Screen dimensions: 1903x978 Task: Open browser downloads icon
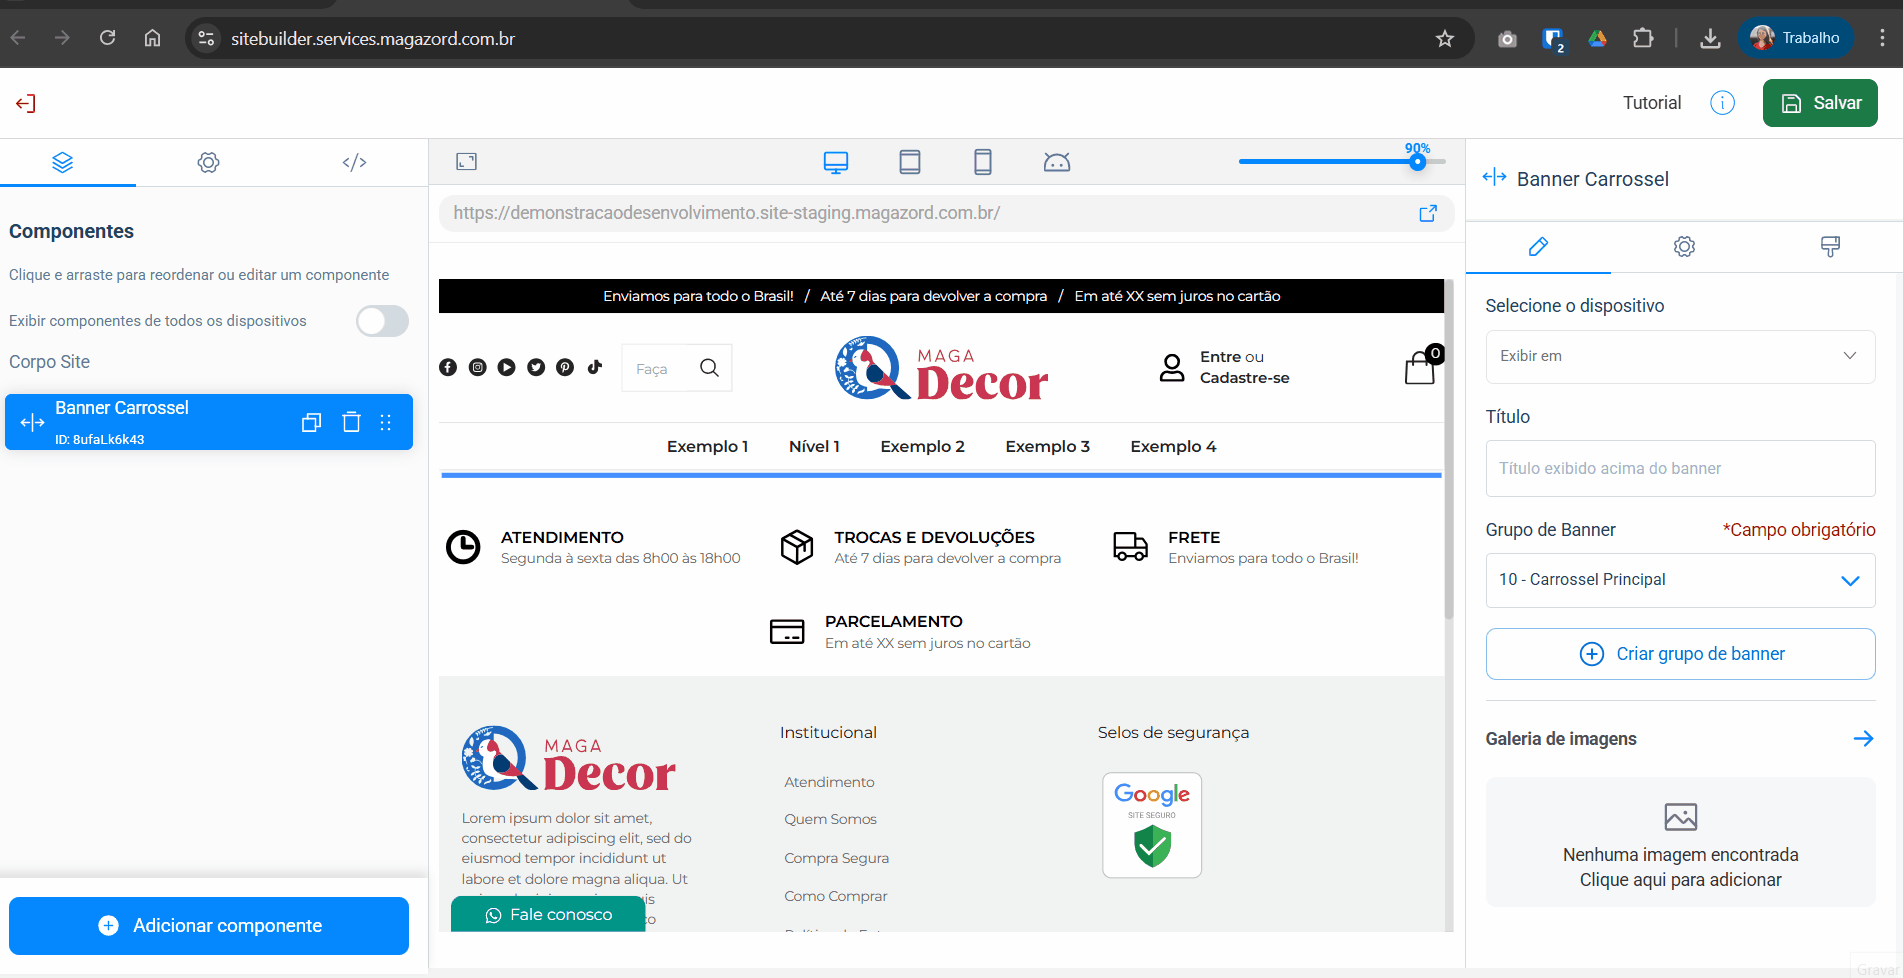click(1710, 39)
